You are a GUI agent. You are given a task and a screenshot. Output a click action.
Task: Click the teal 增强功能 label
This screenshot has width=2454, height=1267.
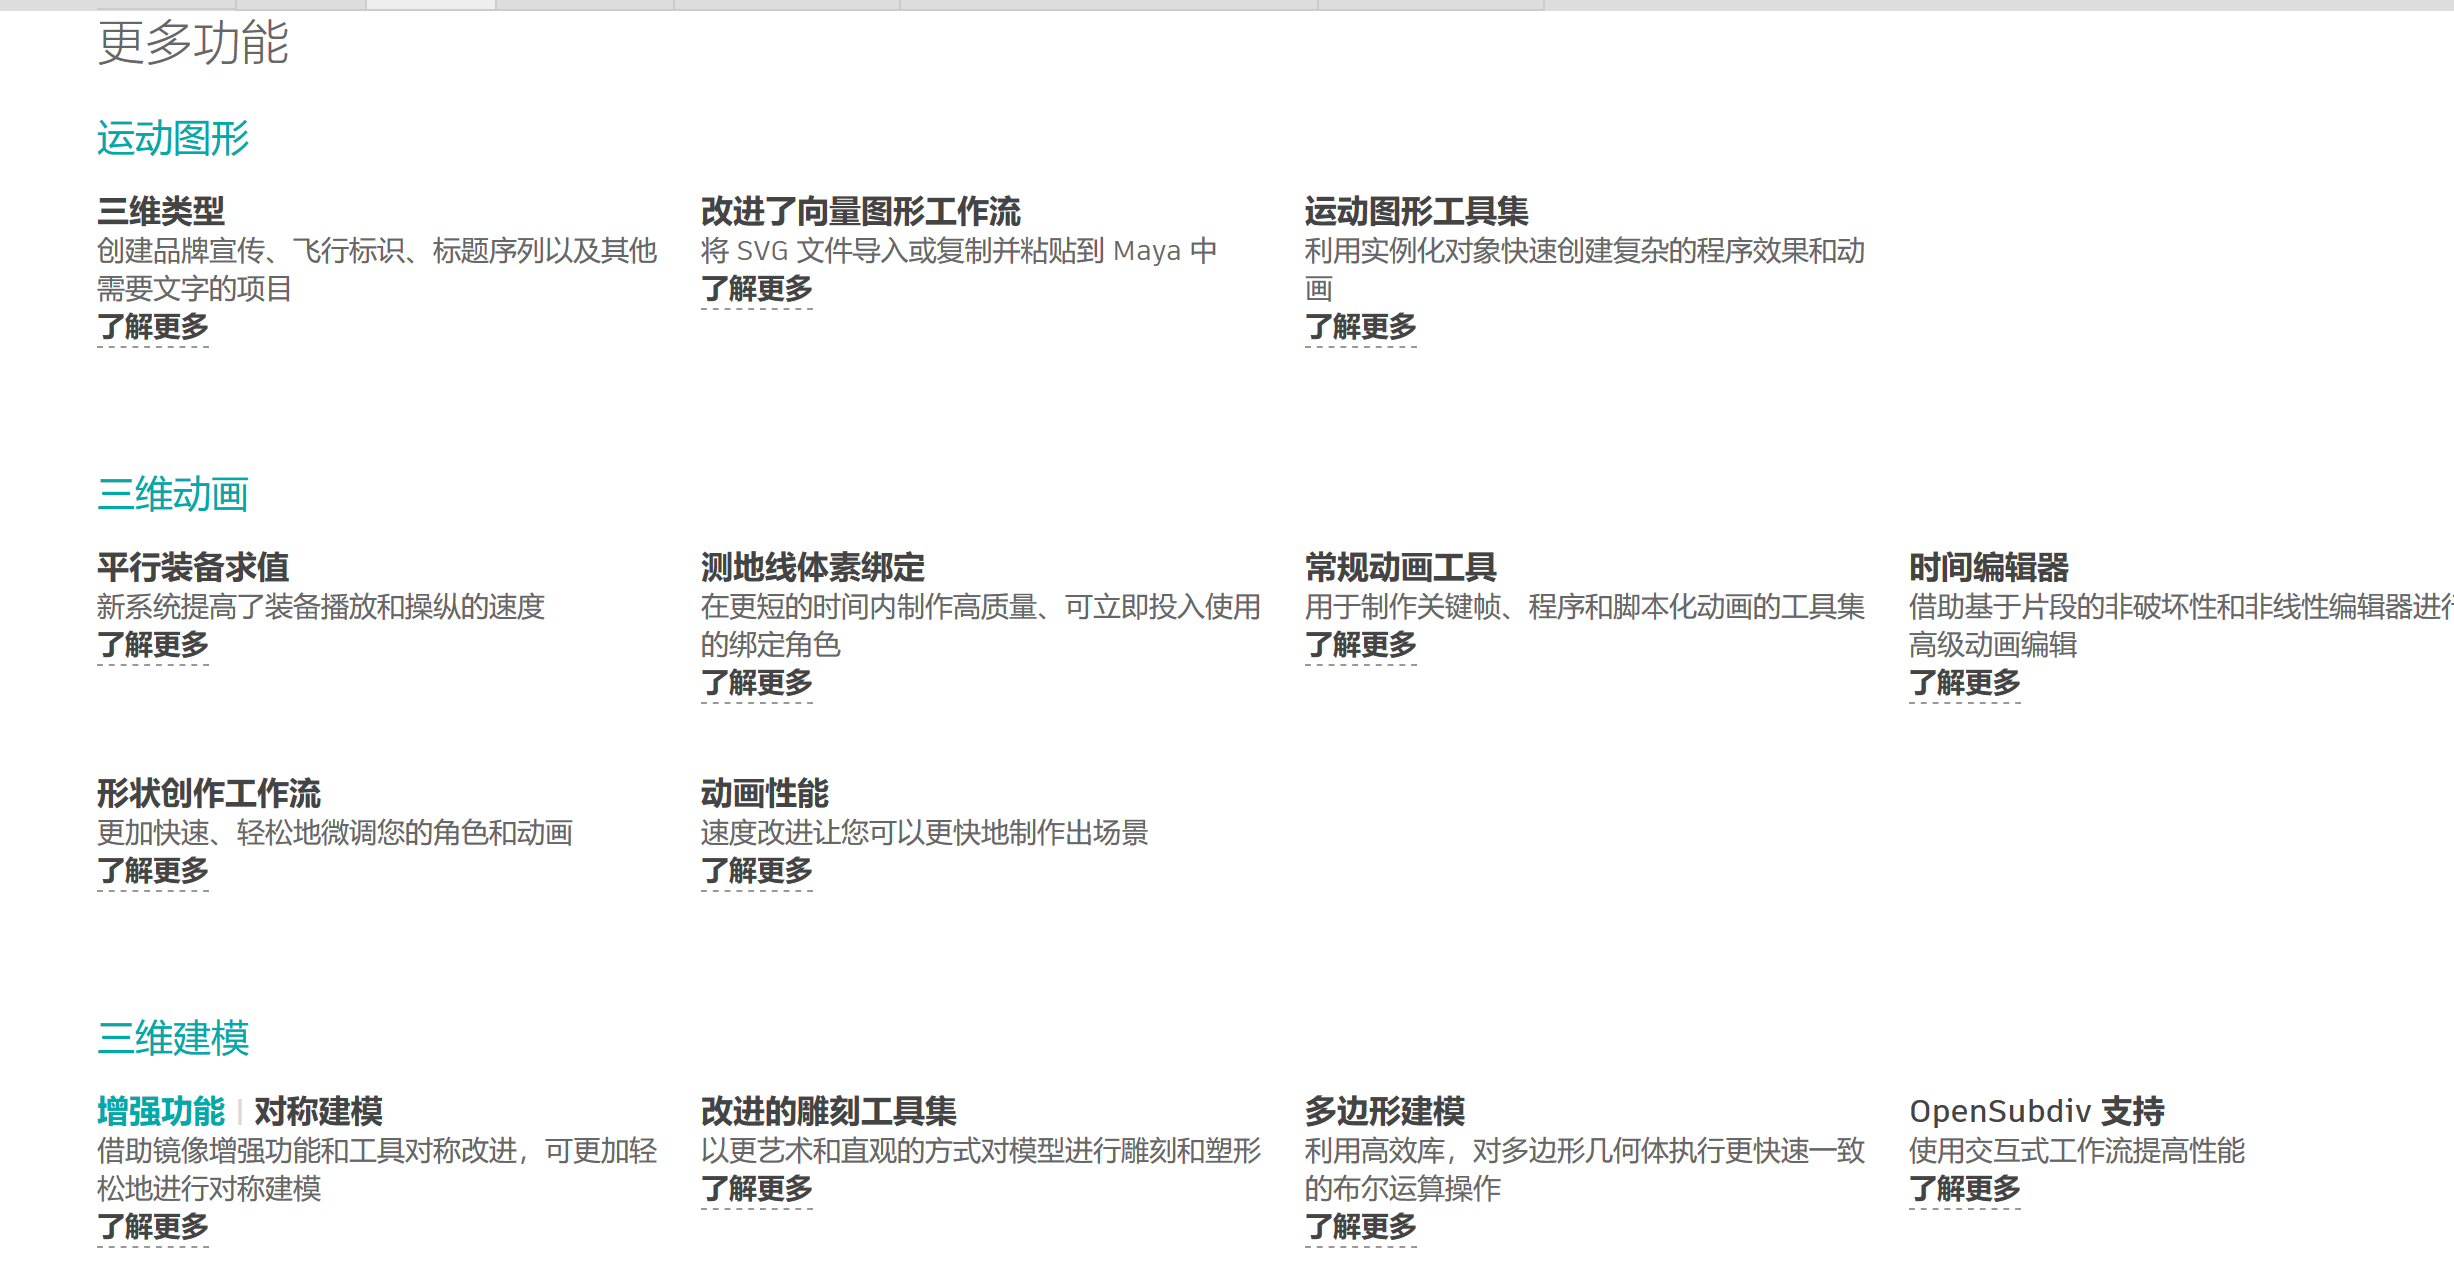coord(161,1111)
